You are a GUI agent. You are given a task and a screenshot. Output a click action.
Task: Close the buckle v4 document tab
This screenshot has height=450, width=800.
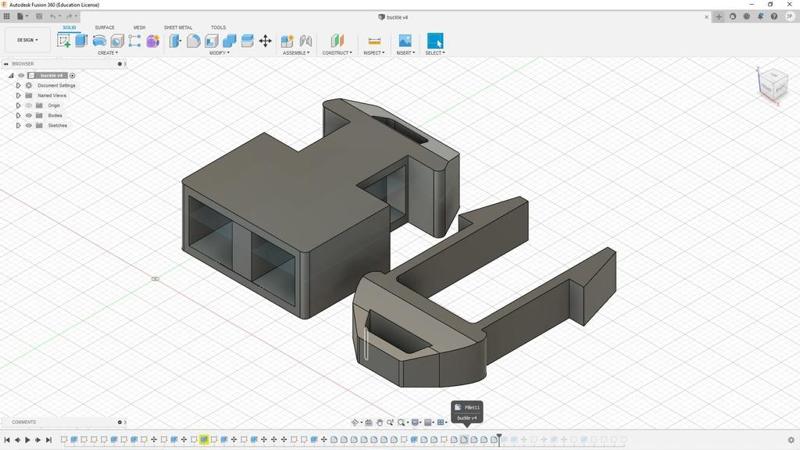[x=705, y=16]
